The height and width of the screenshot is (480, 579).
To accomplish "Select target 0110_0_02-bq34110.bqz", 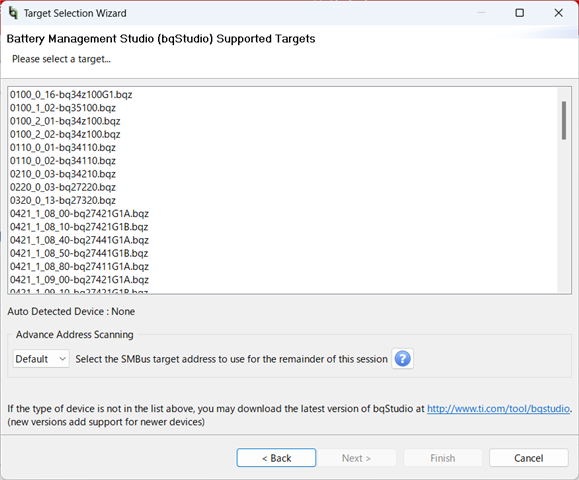I will tap(63, 161).
